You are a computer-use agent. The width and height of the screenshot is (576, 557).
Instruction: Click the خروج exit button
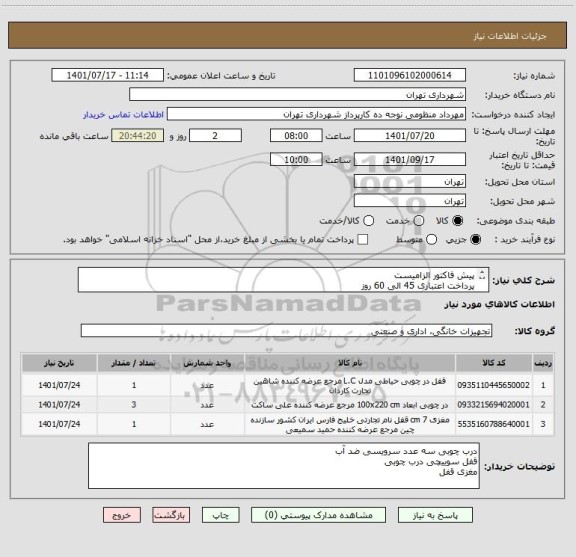tap(122, 515)
